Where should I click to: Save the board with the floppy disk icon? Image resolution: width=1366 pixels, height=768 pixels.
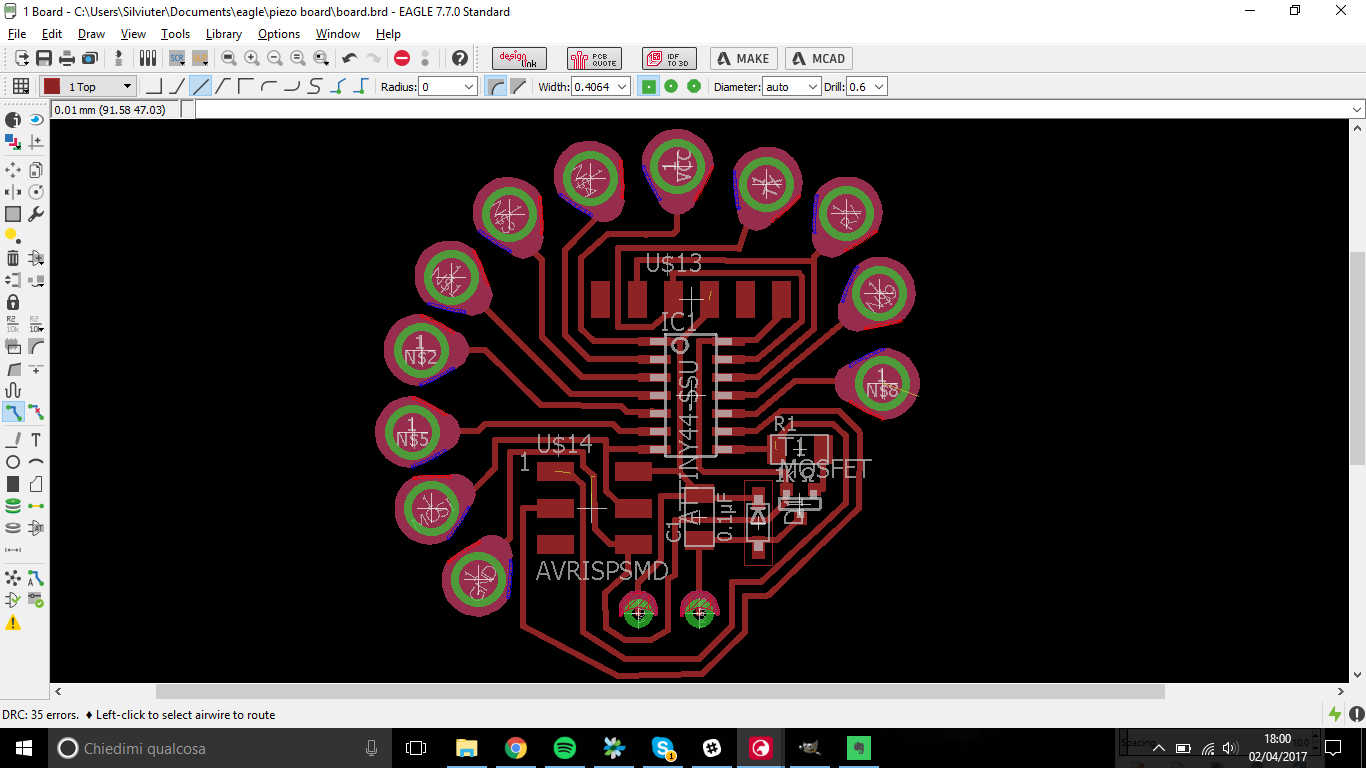44,59
